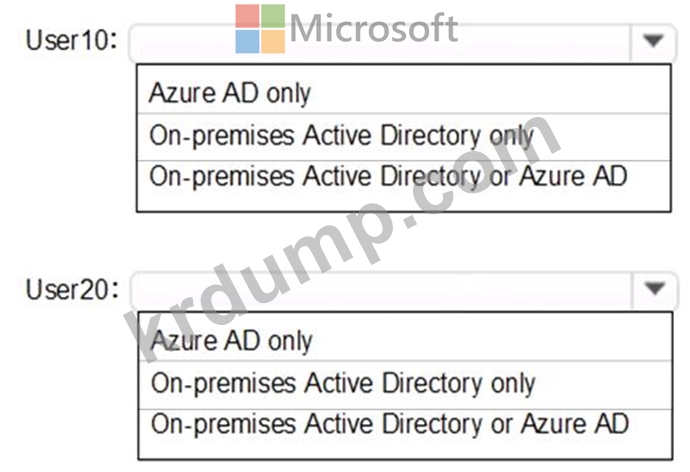Click the blue square of Microsoft logo
Screen dimensions: 690x472
247,41
